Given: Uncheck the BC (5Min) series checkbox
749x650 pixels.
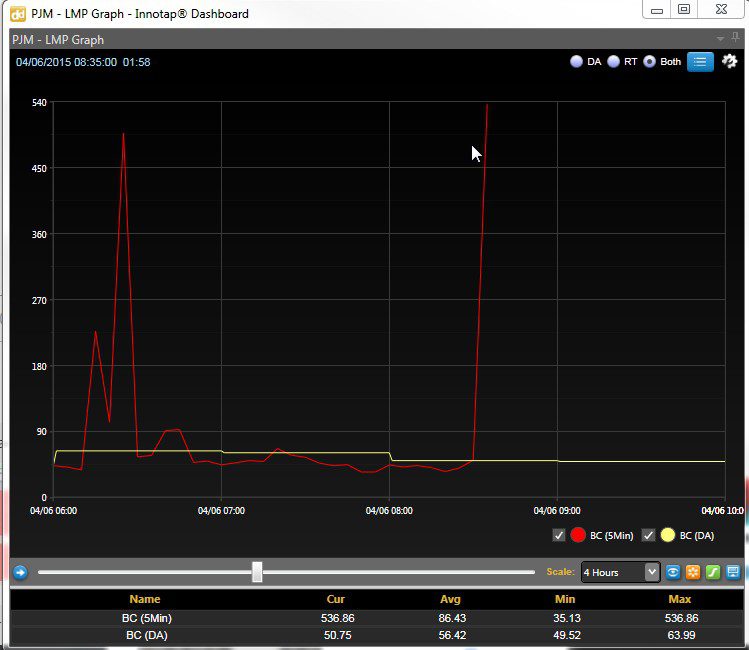Looking at the screenshot, I should [x=558, y=535].
